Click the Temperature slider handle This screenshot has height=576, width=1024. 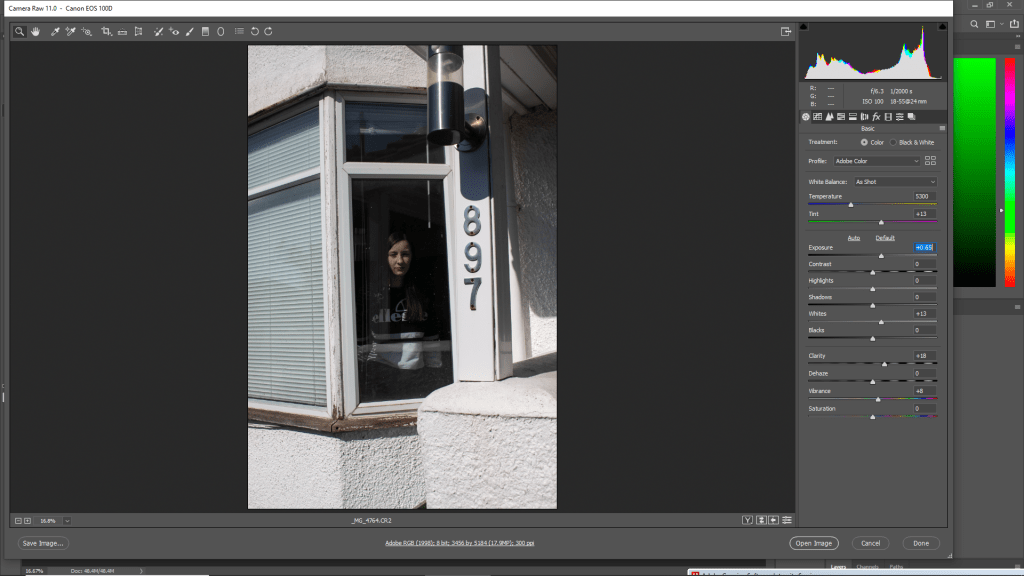(x=851, y=204)
